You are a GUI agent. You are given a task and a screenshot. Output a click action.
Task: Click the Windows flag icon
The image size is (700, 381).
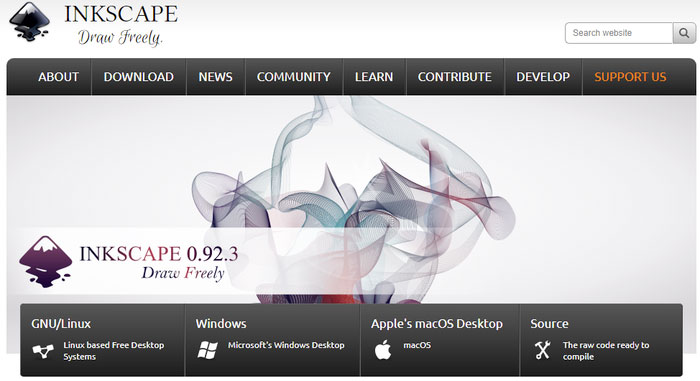point(208,350)
